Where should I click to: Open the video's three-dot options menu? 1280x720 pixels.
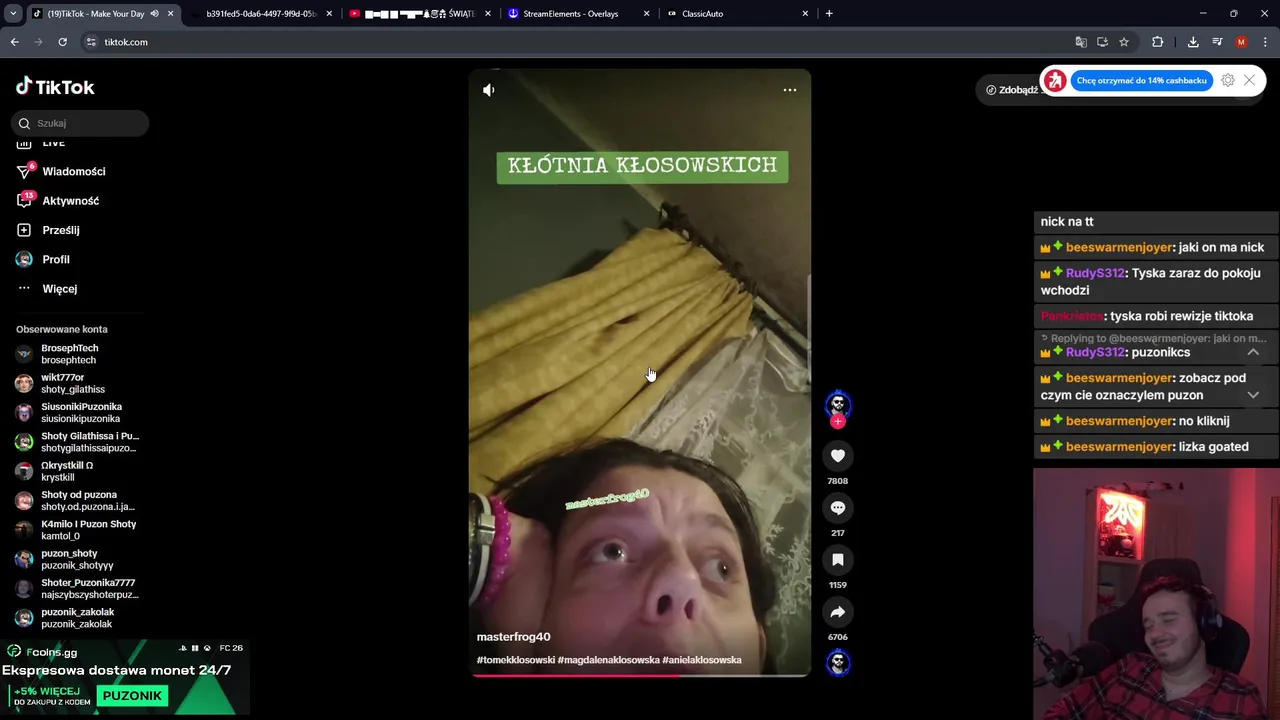pyautogui.click(x=790, y=90)
